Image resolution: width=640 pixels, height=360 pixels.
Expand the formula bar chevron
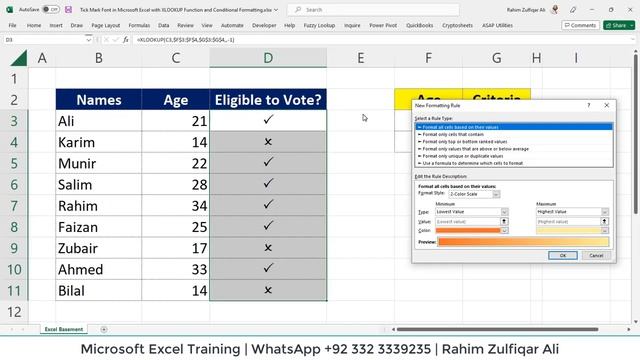click(x=633, y=40)
